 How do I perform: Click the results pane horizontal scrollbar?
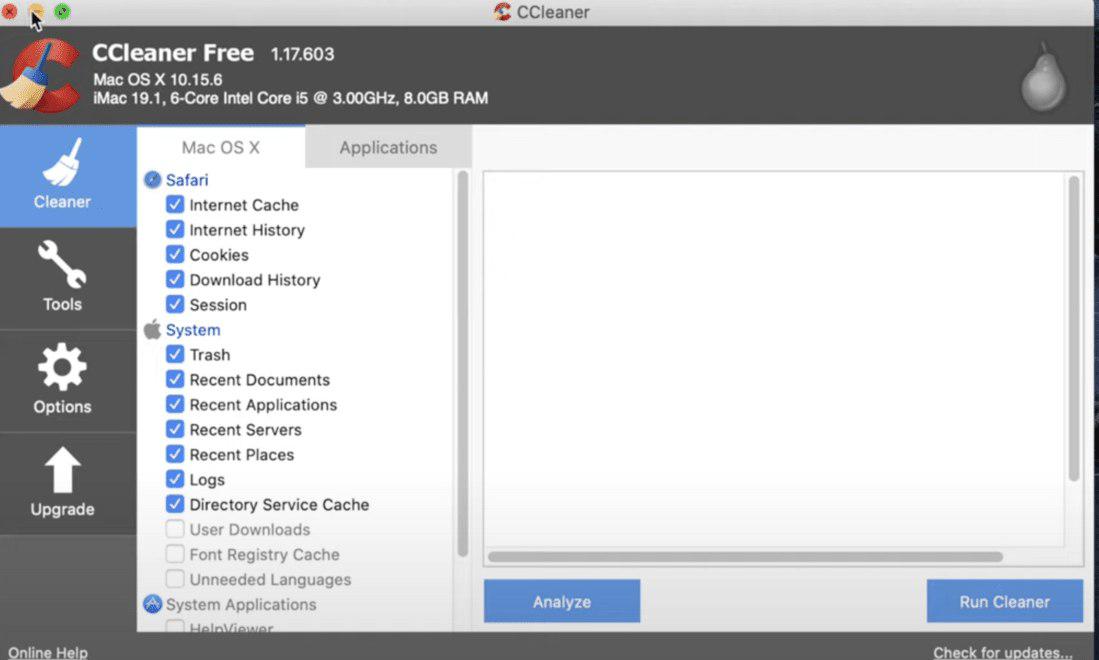tap(745, 557)
